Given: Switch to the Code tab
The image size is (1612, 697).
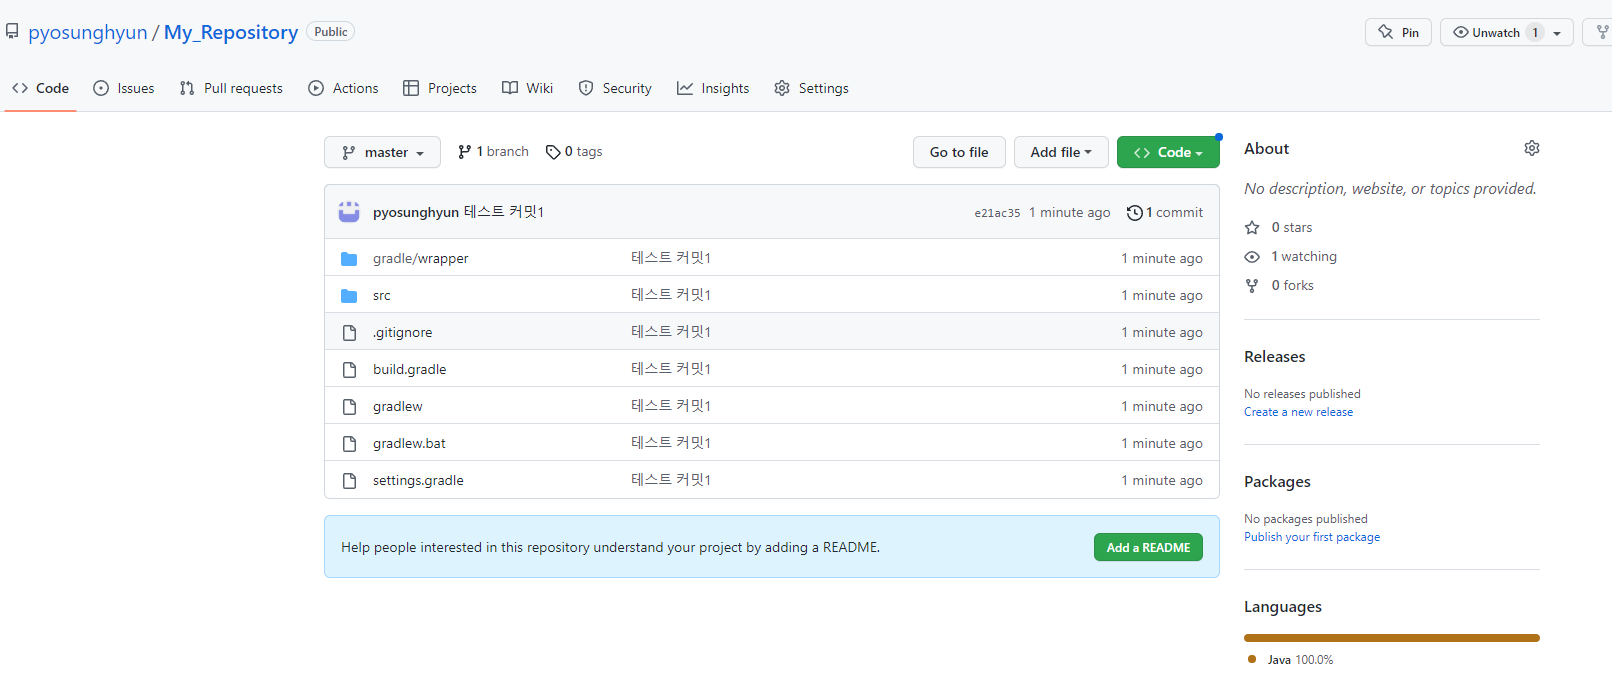Looking at the screenshot, I should point(41,88).
